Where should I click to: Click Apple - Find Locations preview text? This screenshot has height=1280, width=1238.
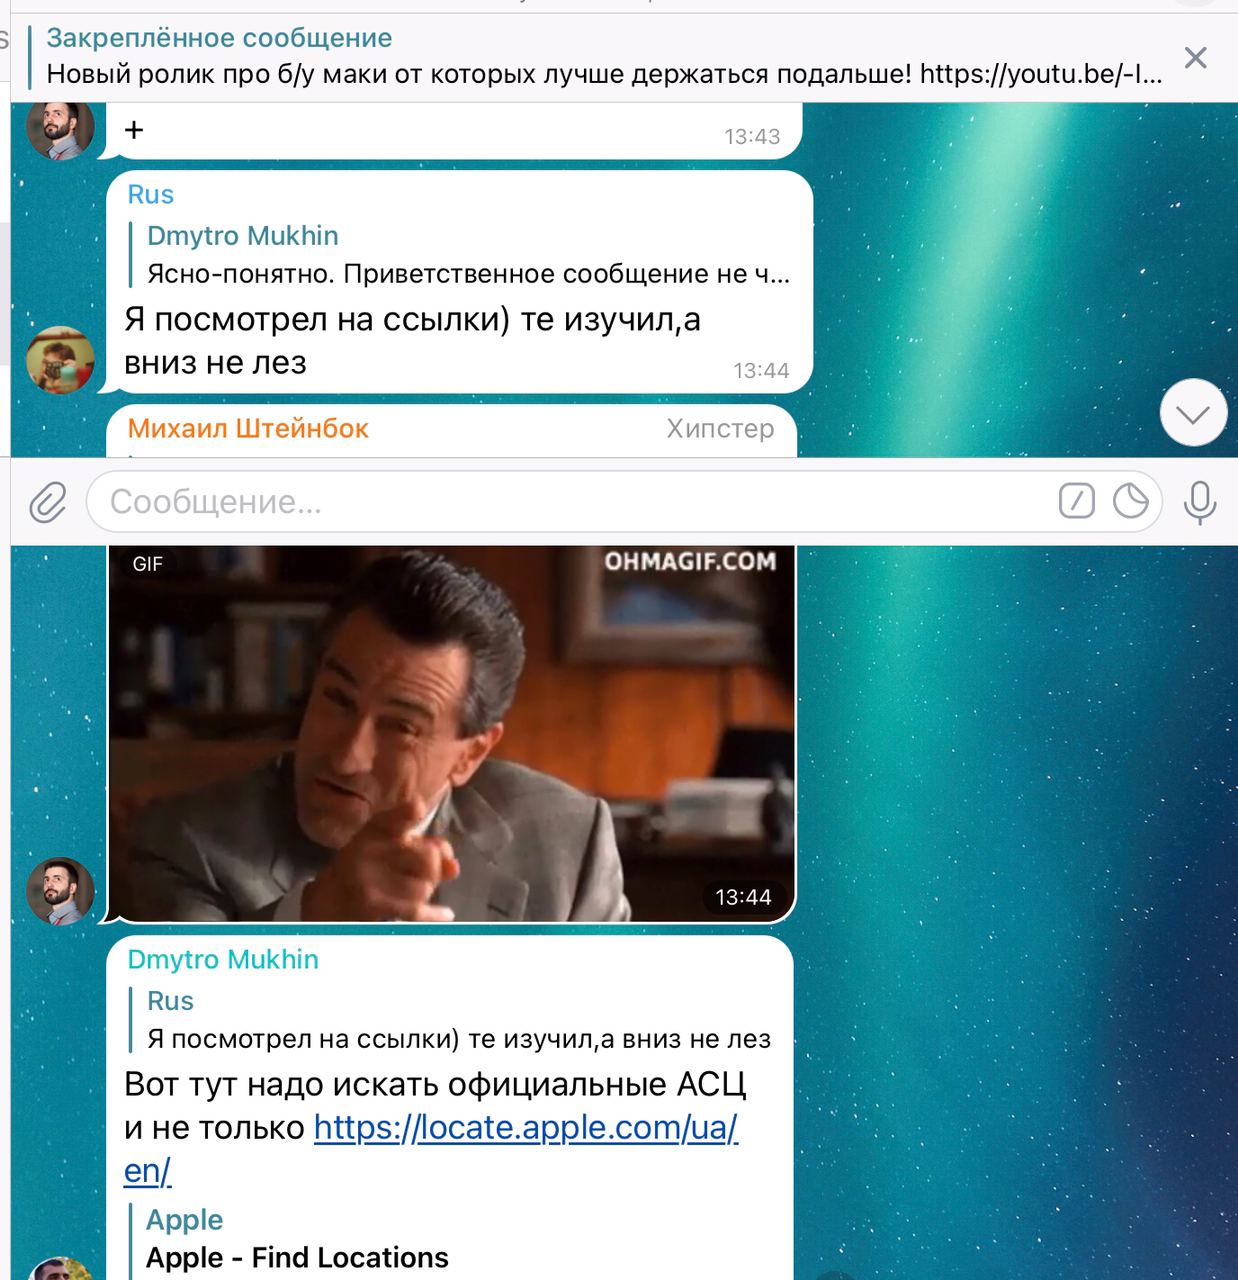[x=297, y=1258]
